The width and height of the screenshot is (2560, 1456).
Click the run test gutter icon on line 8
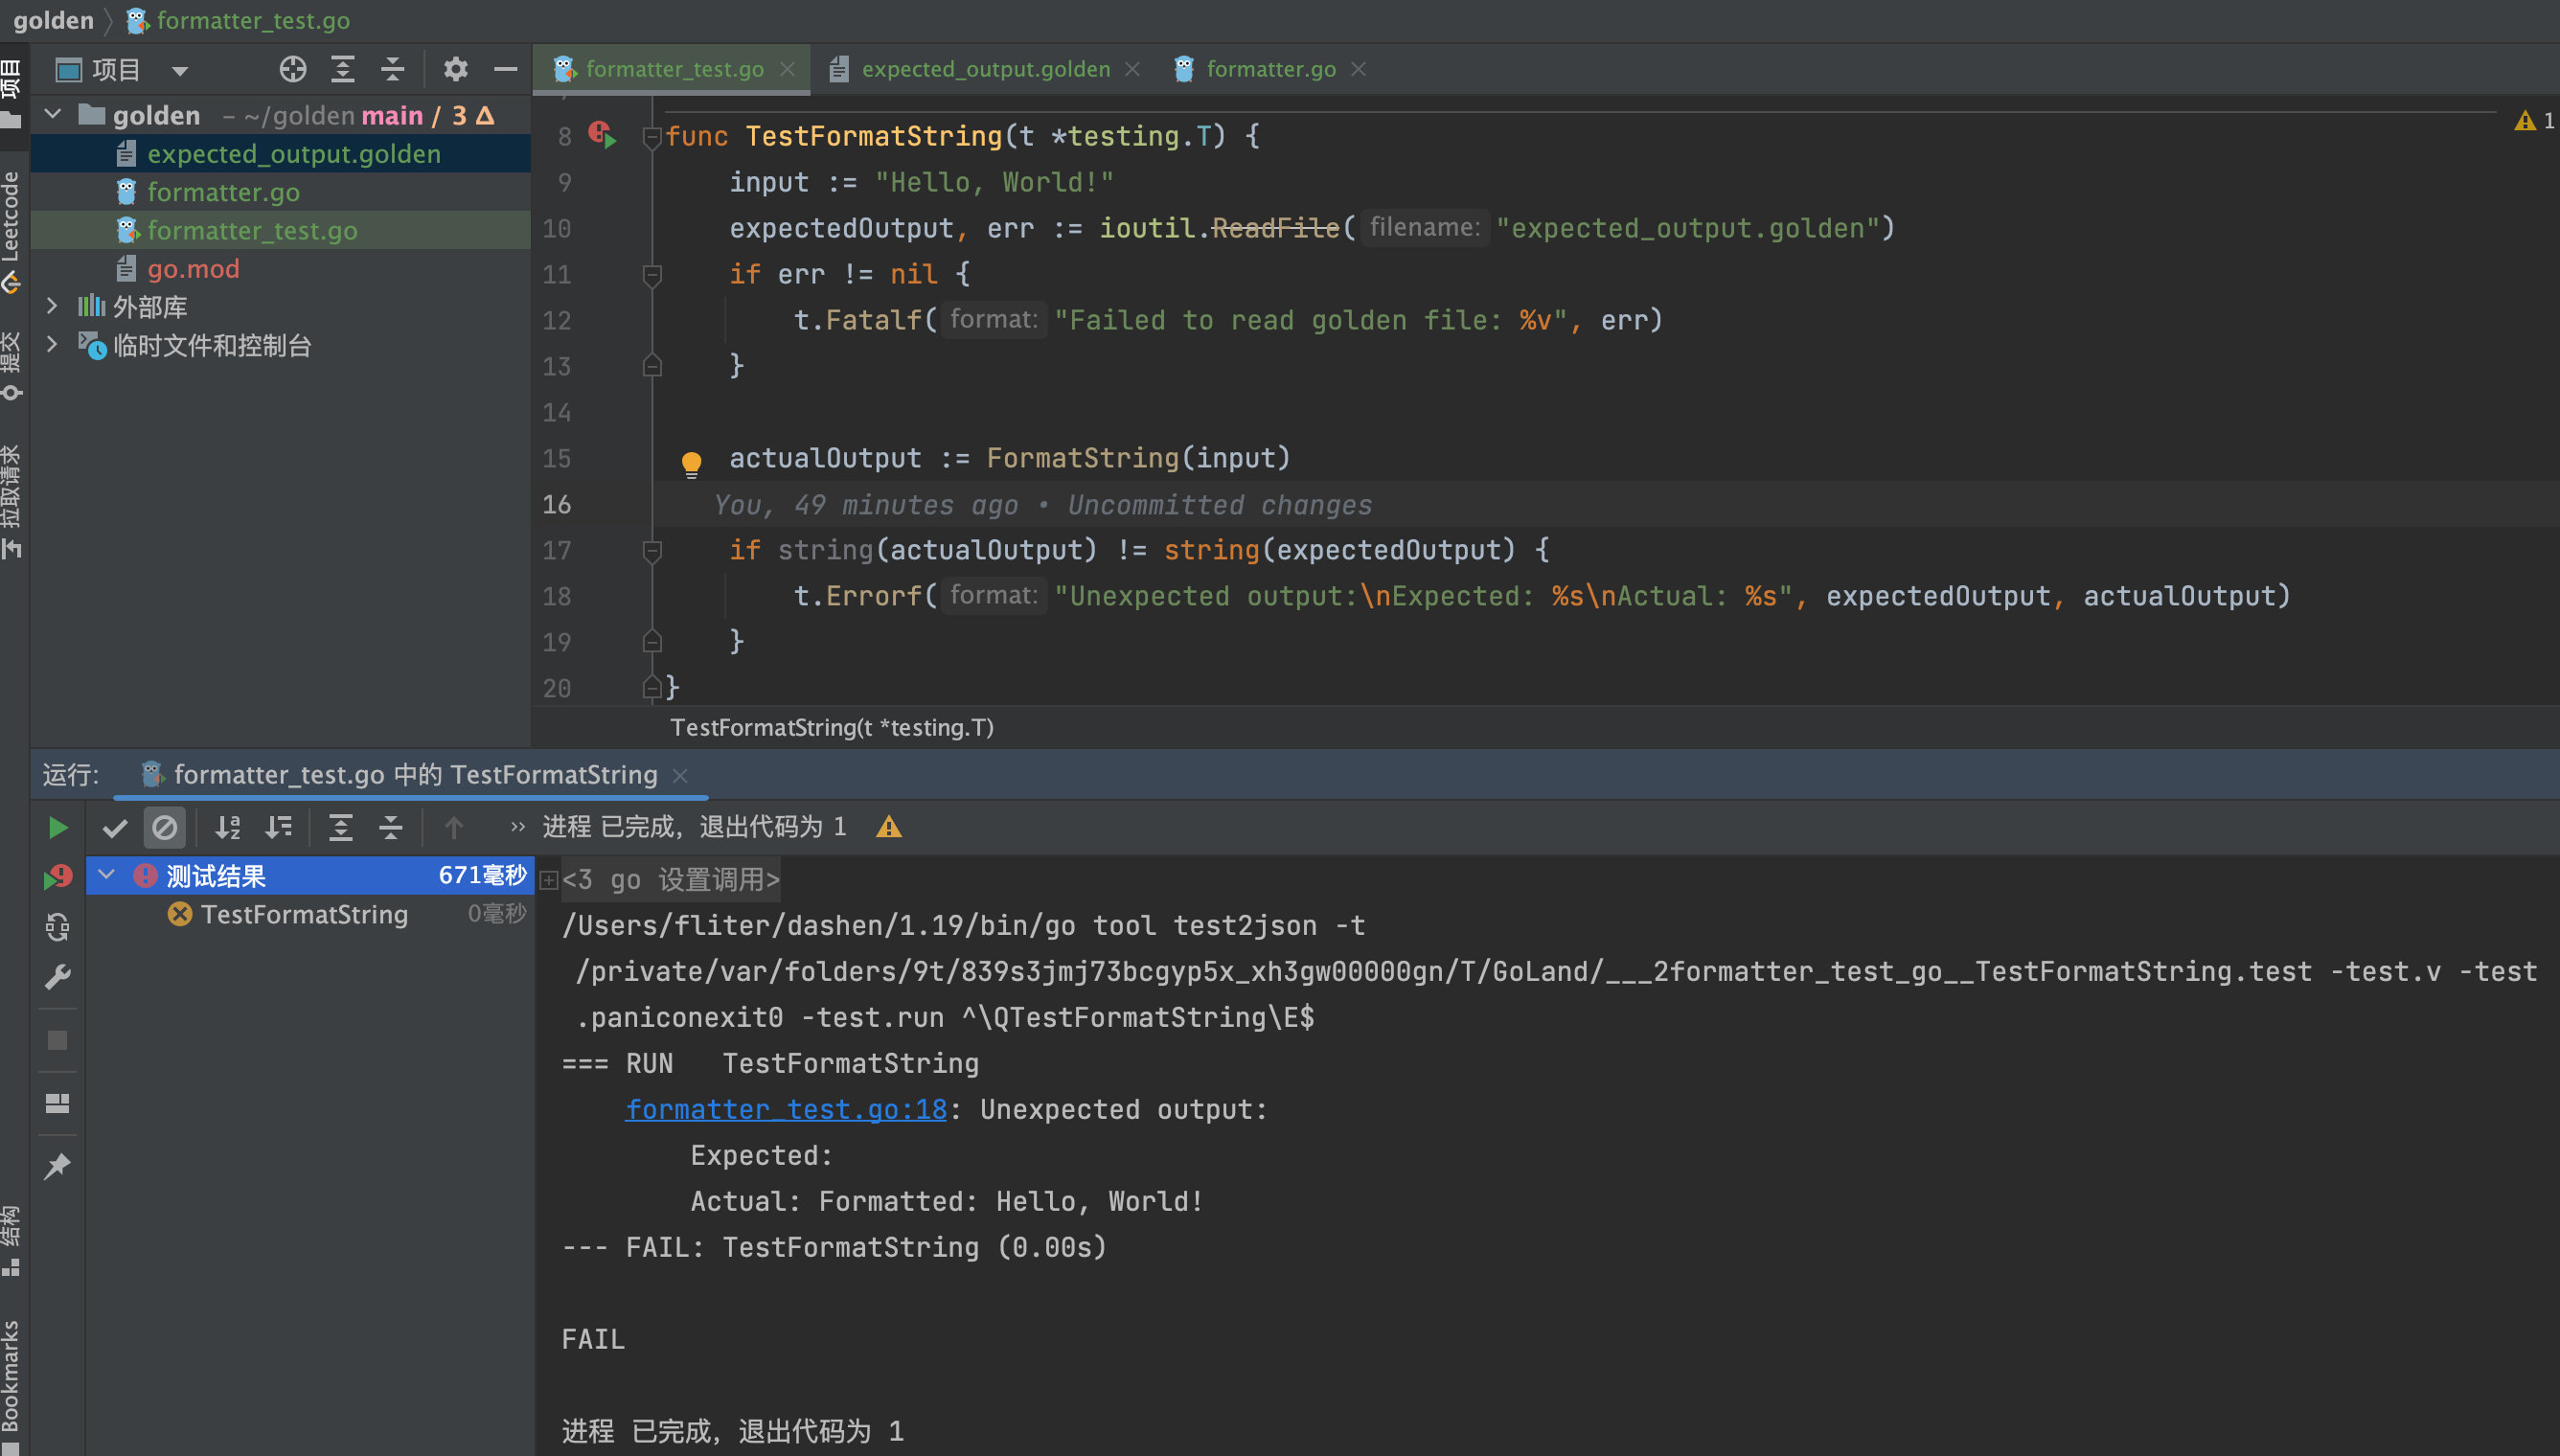[603, 135]
